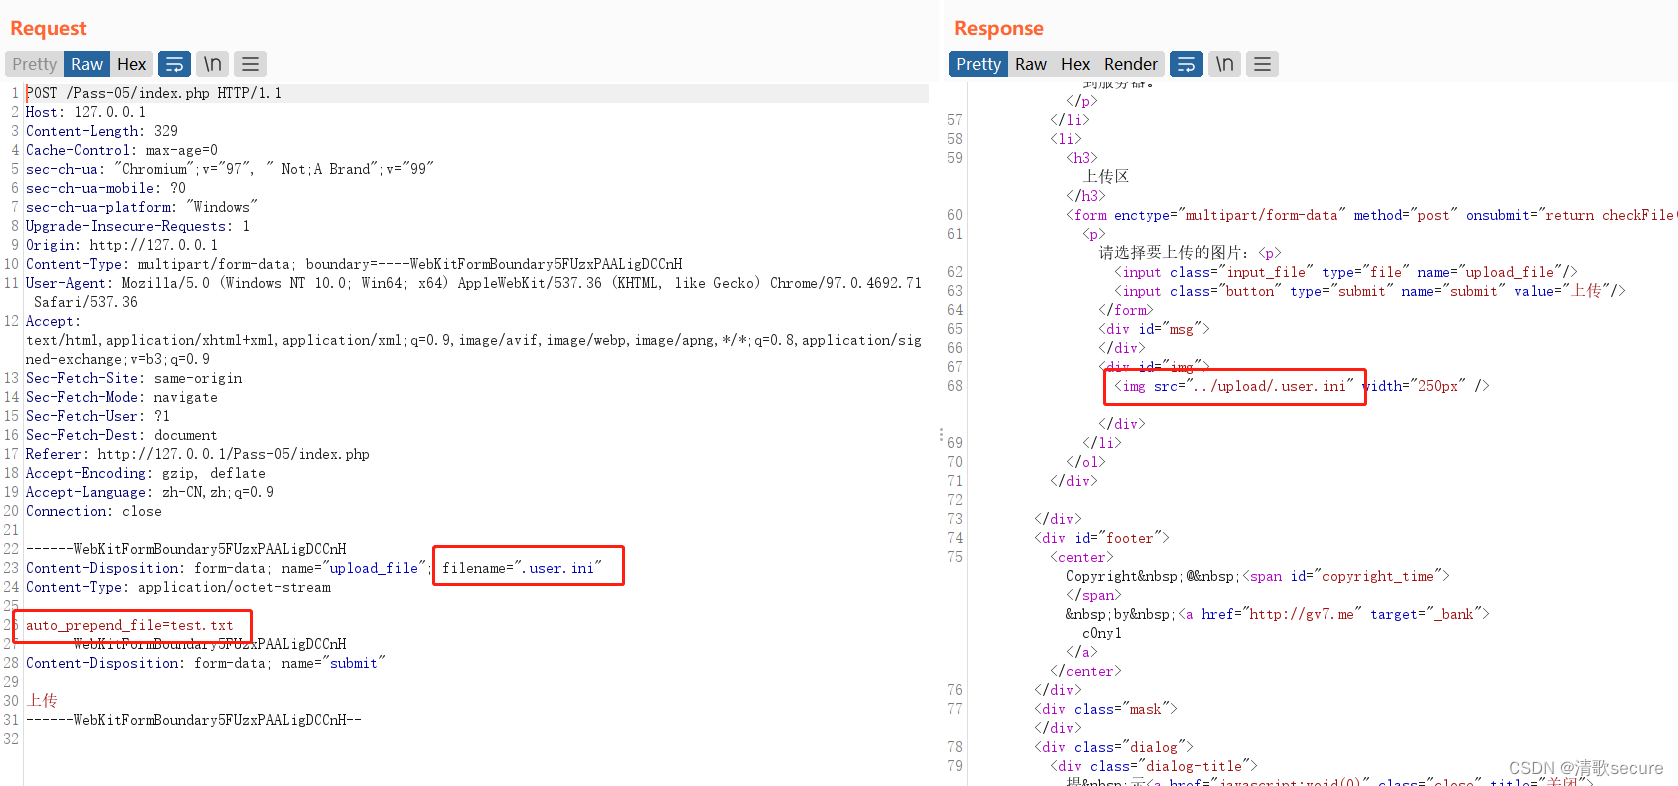Click the name="submit" Content-Disposition line
Screen dimensions: 1678x786
[206, 663]
